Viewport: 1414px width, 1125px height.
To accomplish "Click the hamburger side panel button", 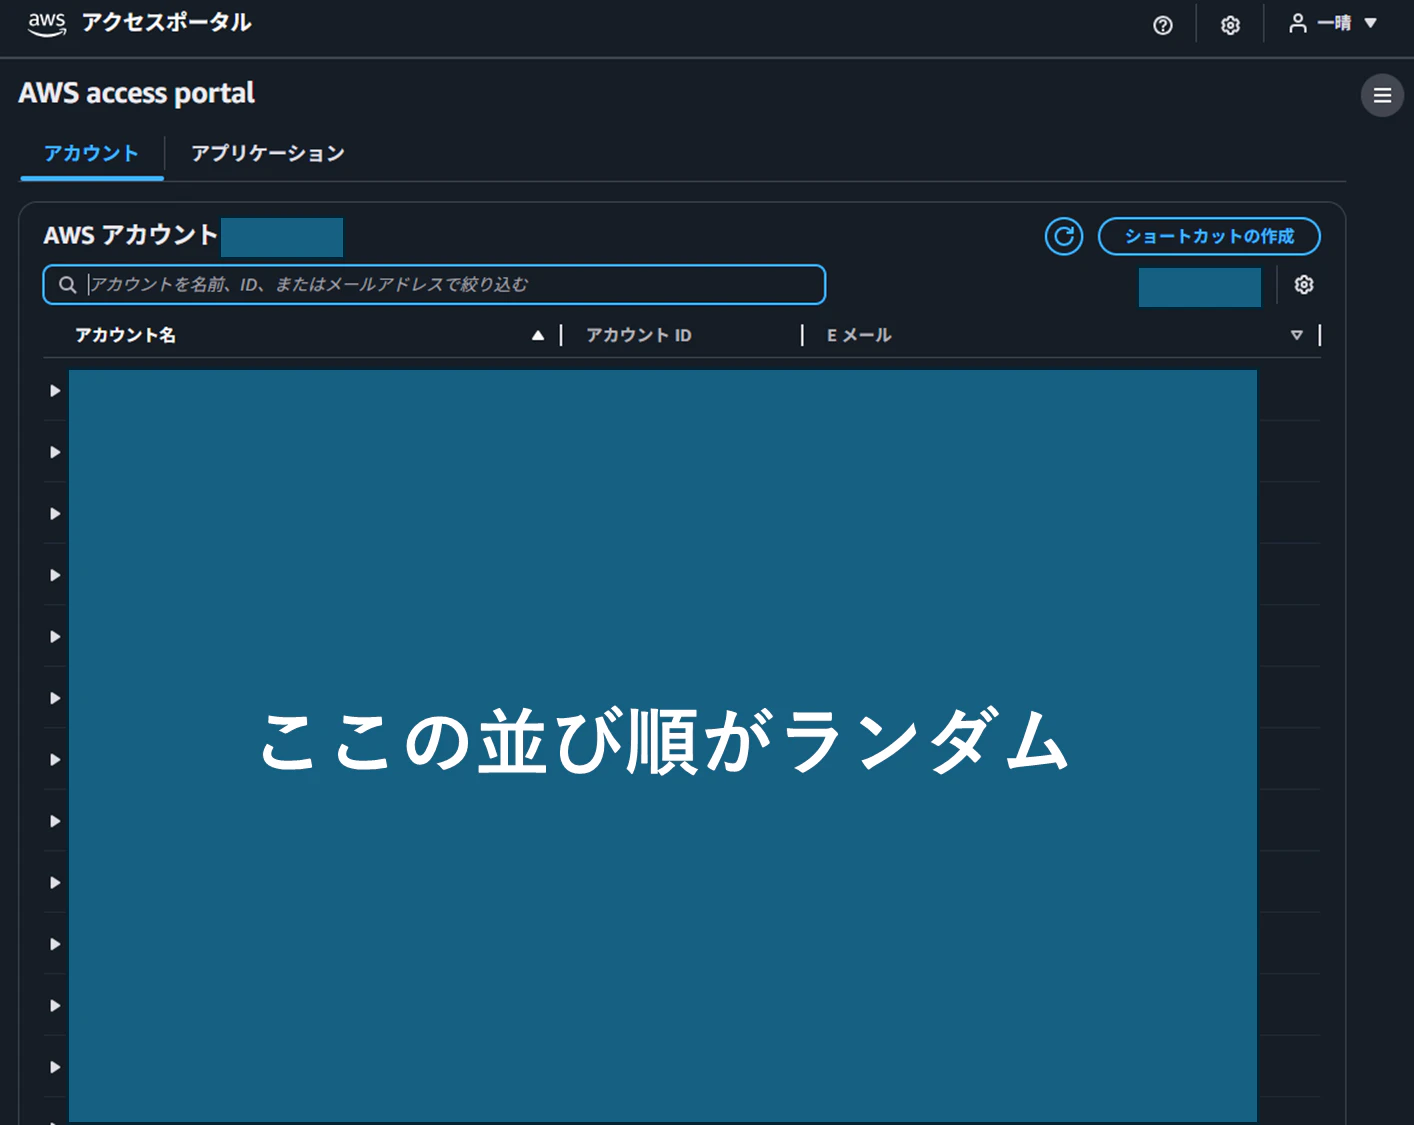I will coord(1382,96).
